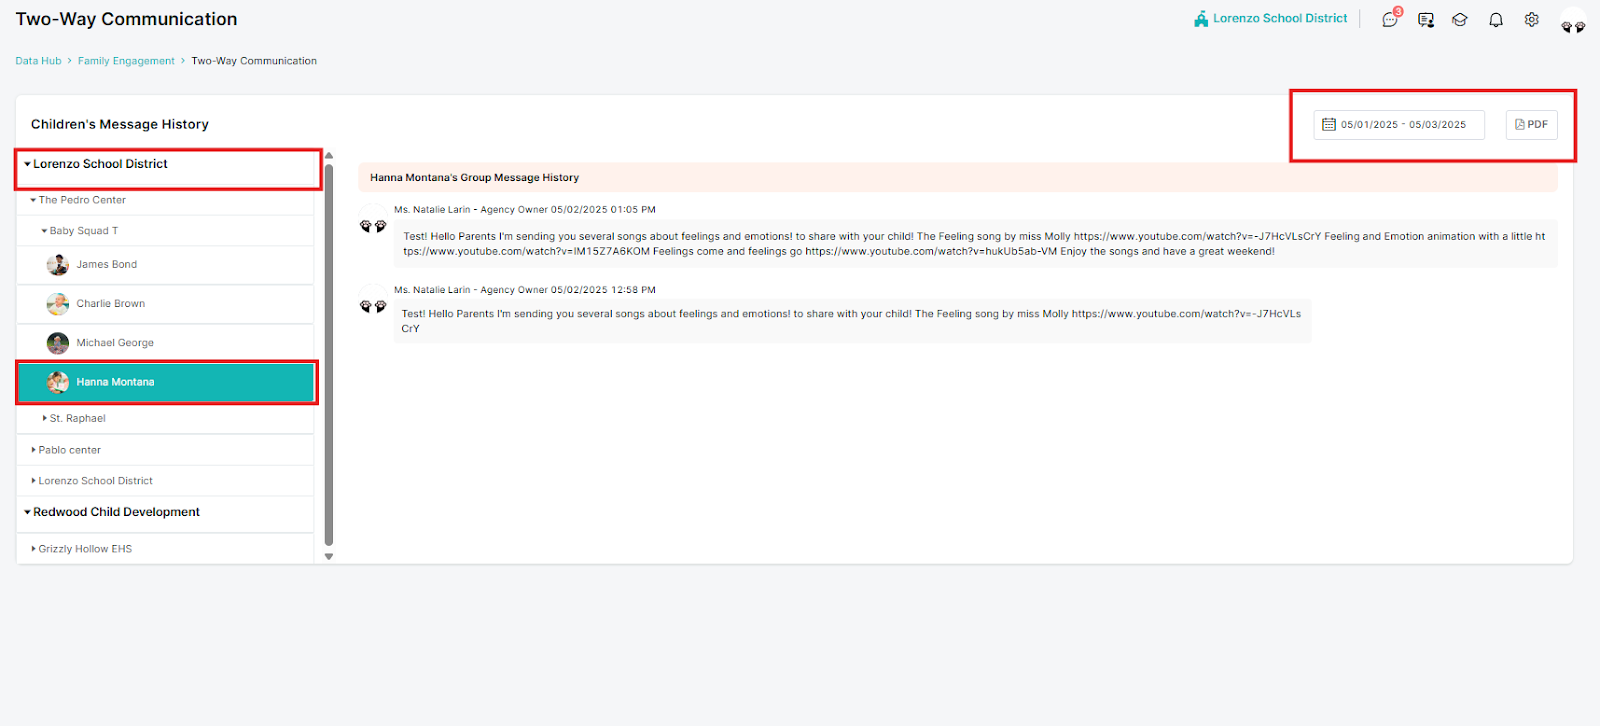Screen dimensions: 1600x726
Task: Click James Bond's avatar photo
Action: [58, 265]
